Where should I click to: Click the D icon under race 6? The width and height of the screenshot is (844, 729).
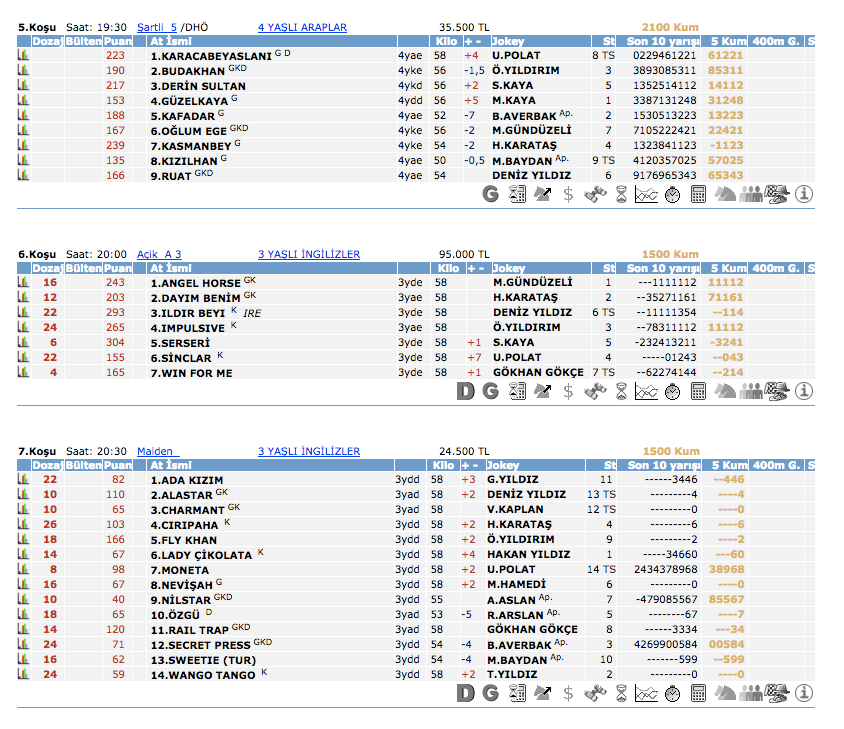pyautogui.click(x=464, y=390)
